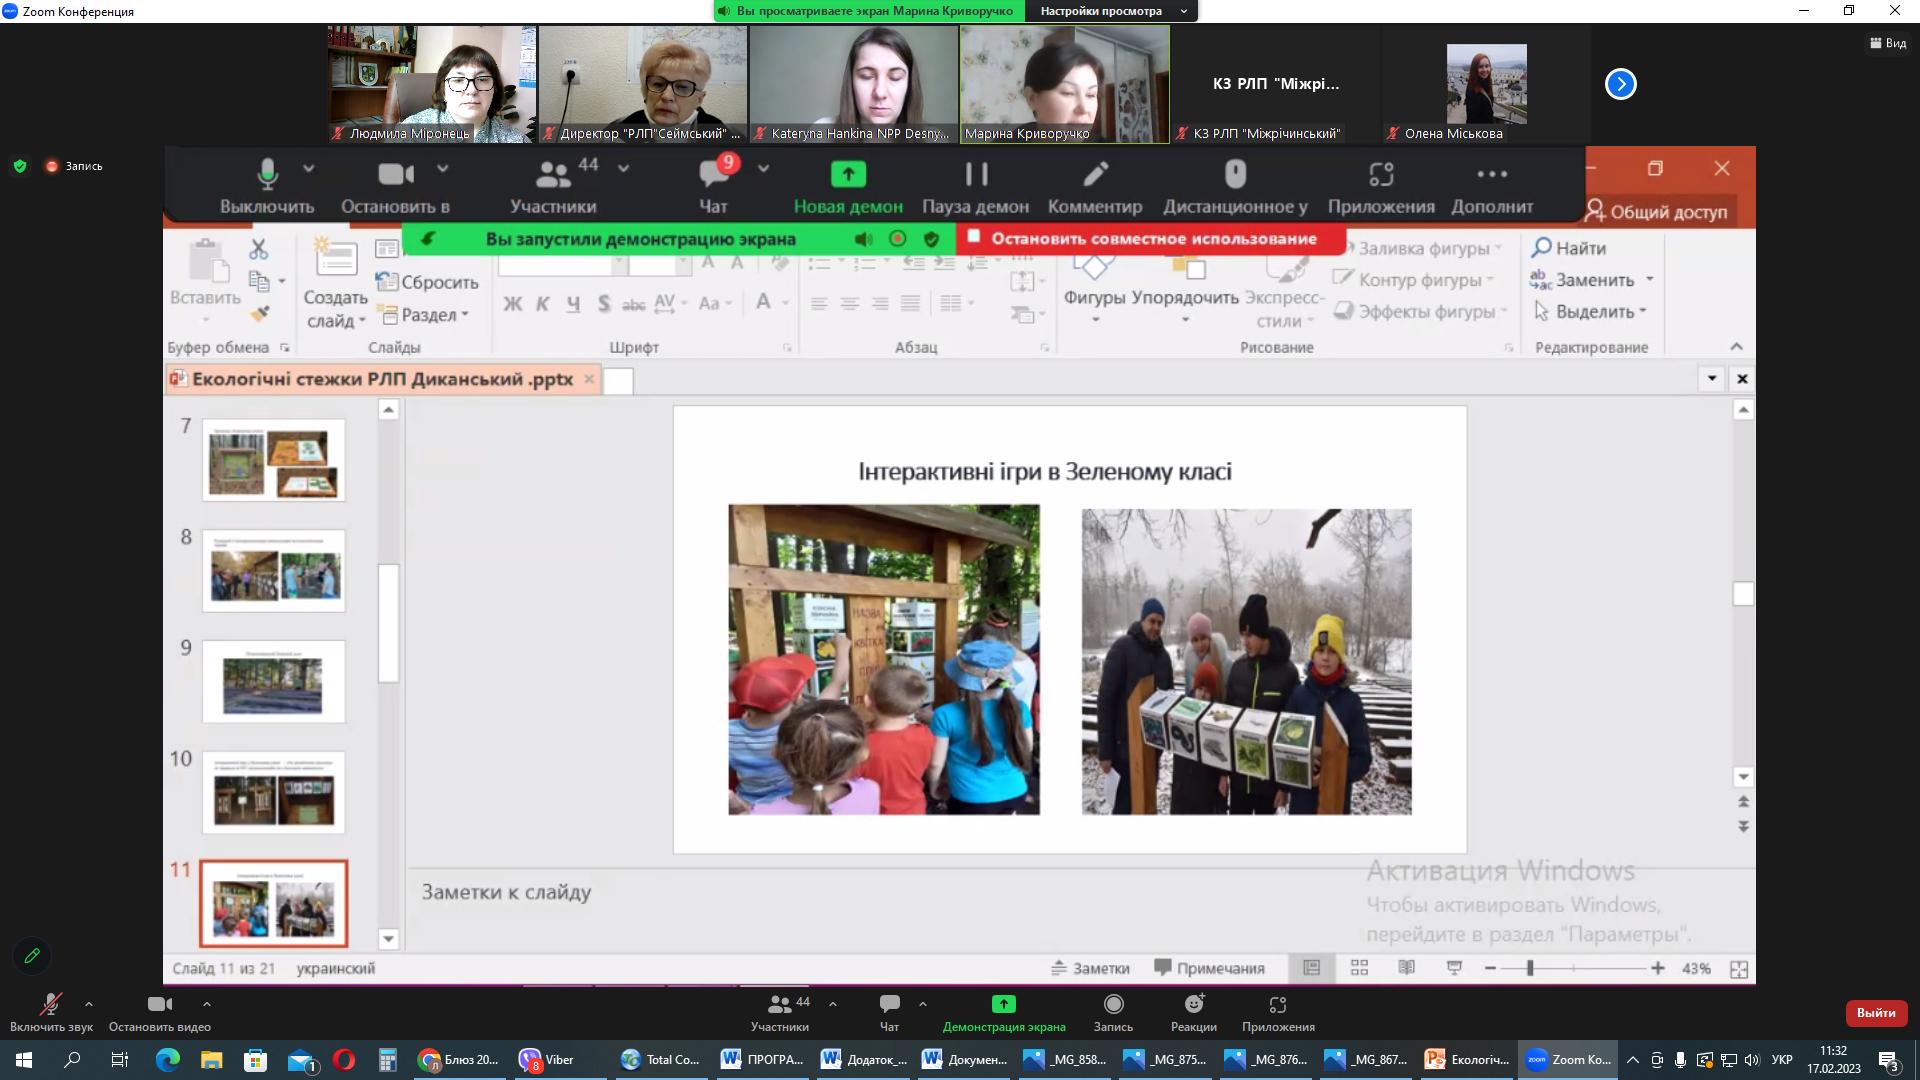This screenshot has width=1920, height=1080.
Task: Open the Zoom Chat icon at the bottom
Action: pyautogui.click(x=889, y=1004)
